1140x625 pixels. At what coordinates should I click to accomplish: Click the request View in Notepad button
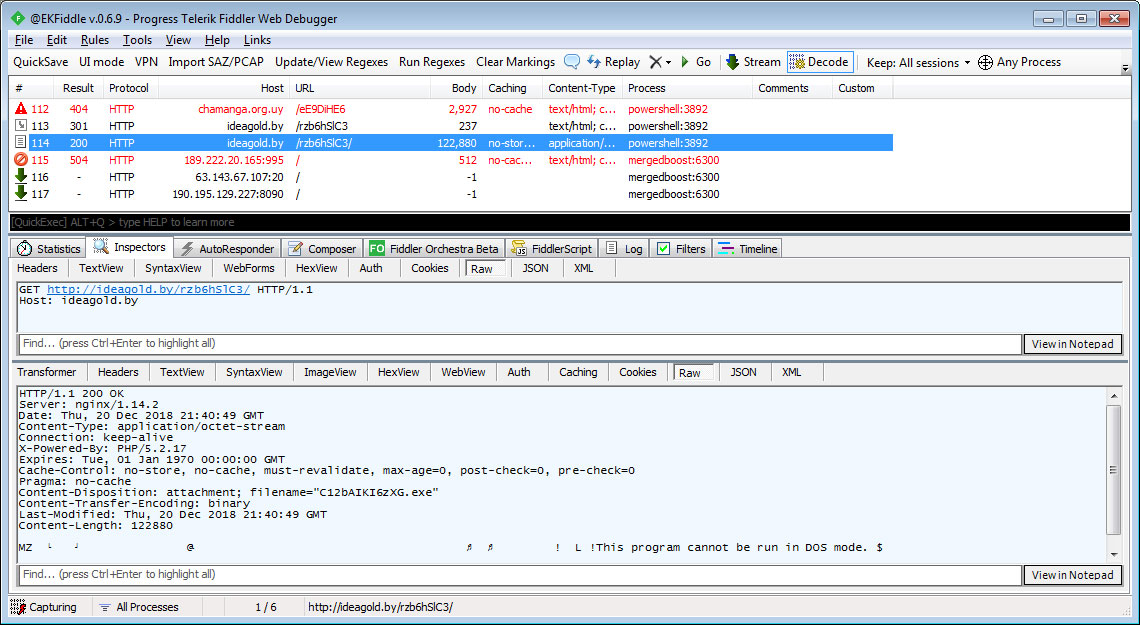click(x=1072, y=344)
